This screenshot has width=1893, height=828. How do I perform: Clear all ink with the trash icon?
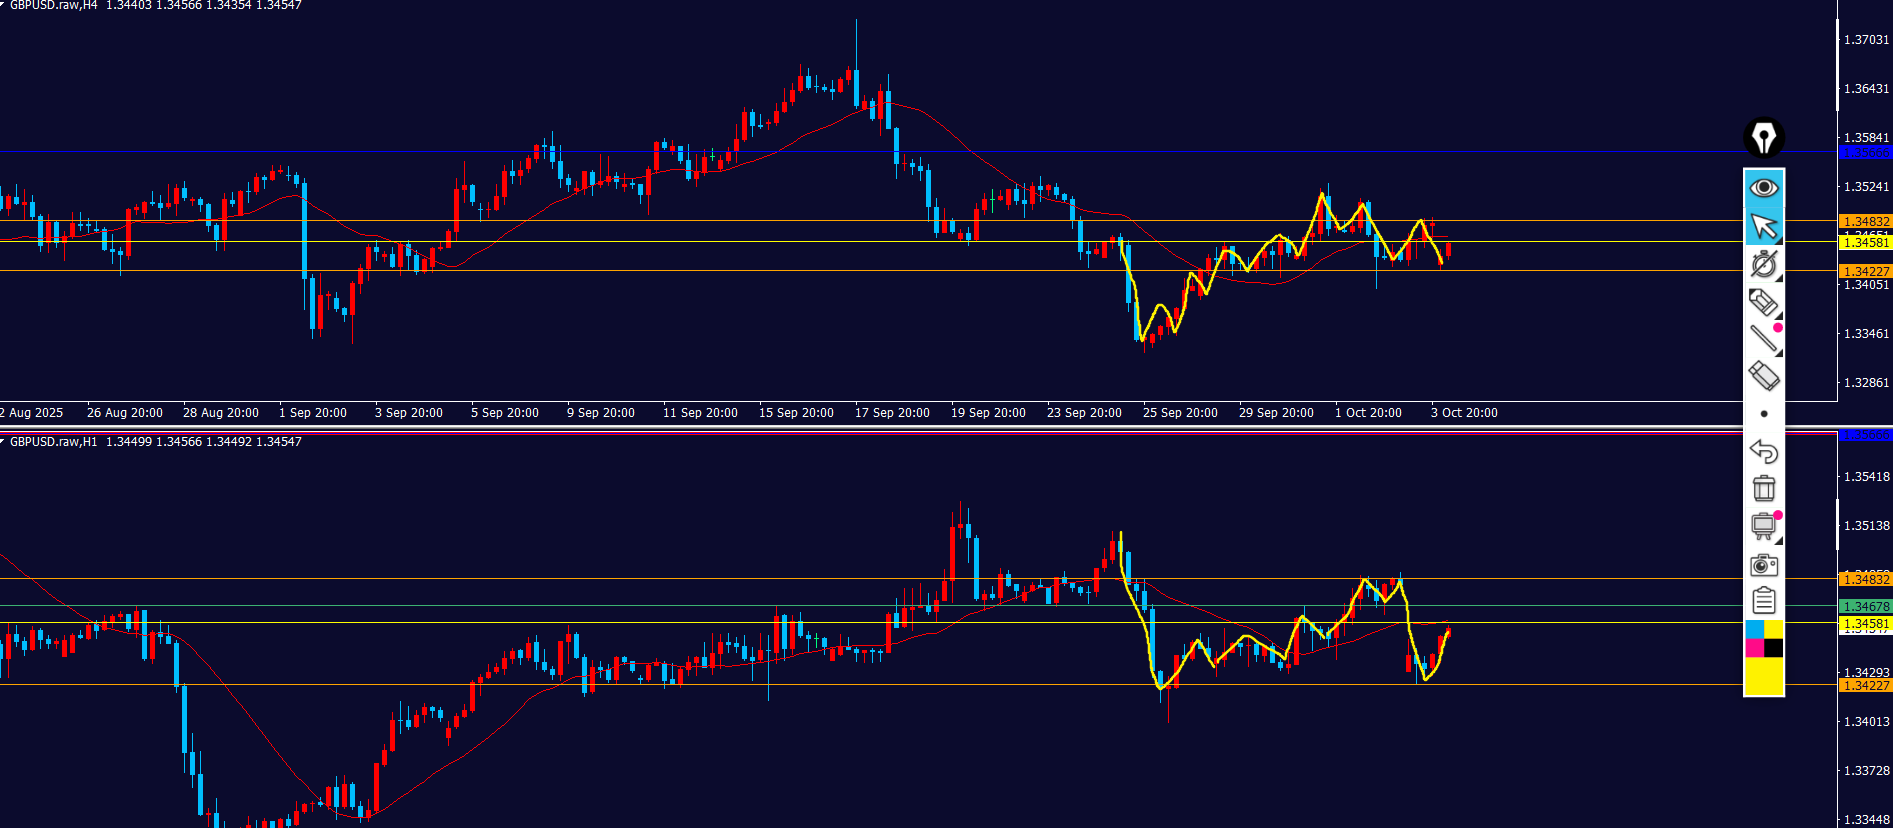[x=1764, y=488]
